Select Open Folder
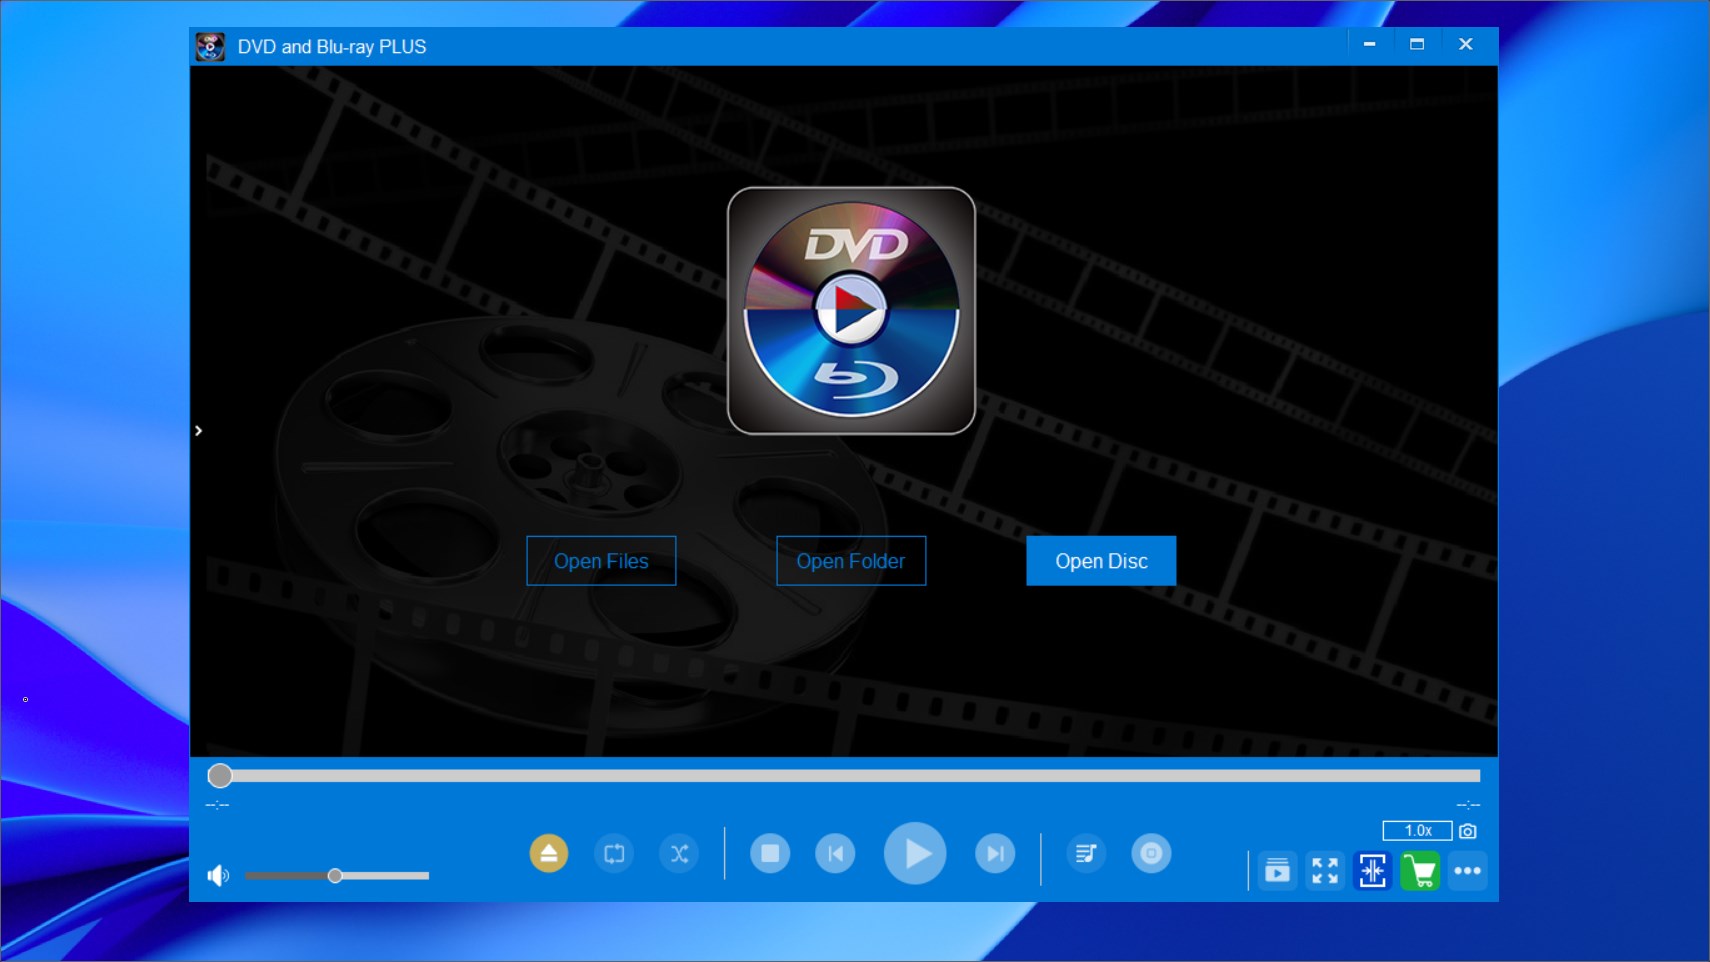This screenshot has width=1710, height=962. point(851,561)
